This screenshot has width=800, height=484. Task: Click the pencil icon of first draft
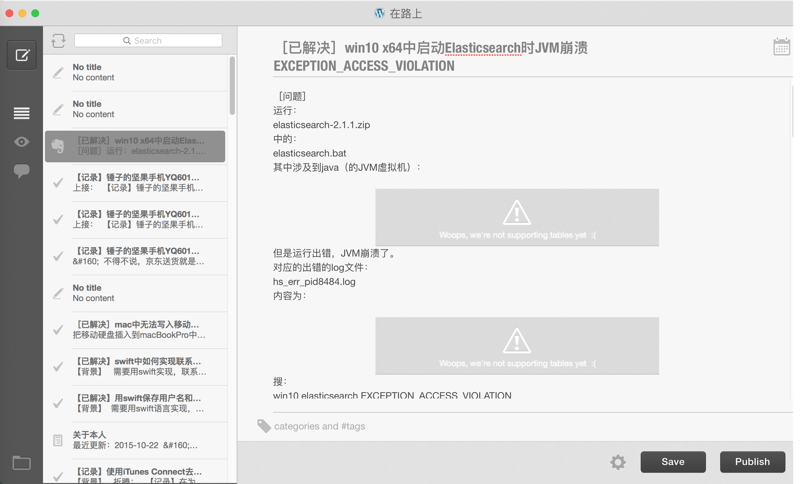pyautogui.click(x=58, y=73)
